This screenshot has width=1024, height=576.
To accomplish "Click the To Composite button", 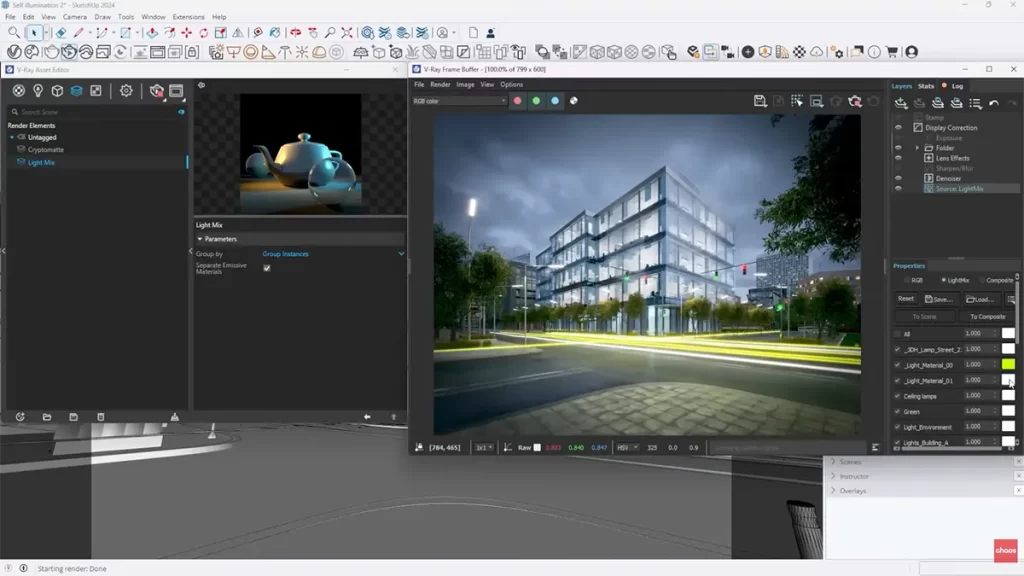I will tap(987, 317).
